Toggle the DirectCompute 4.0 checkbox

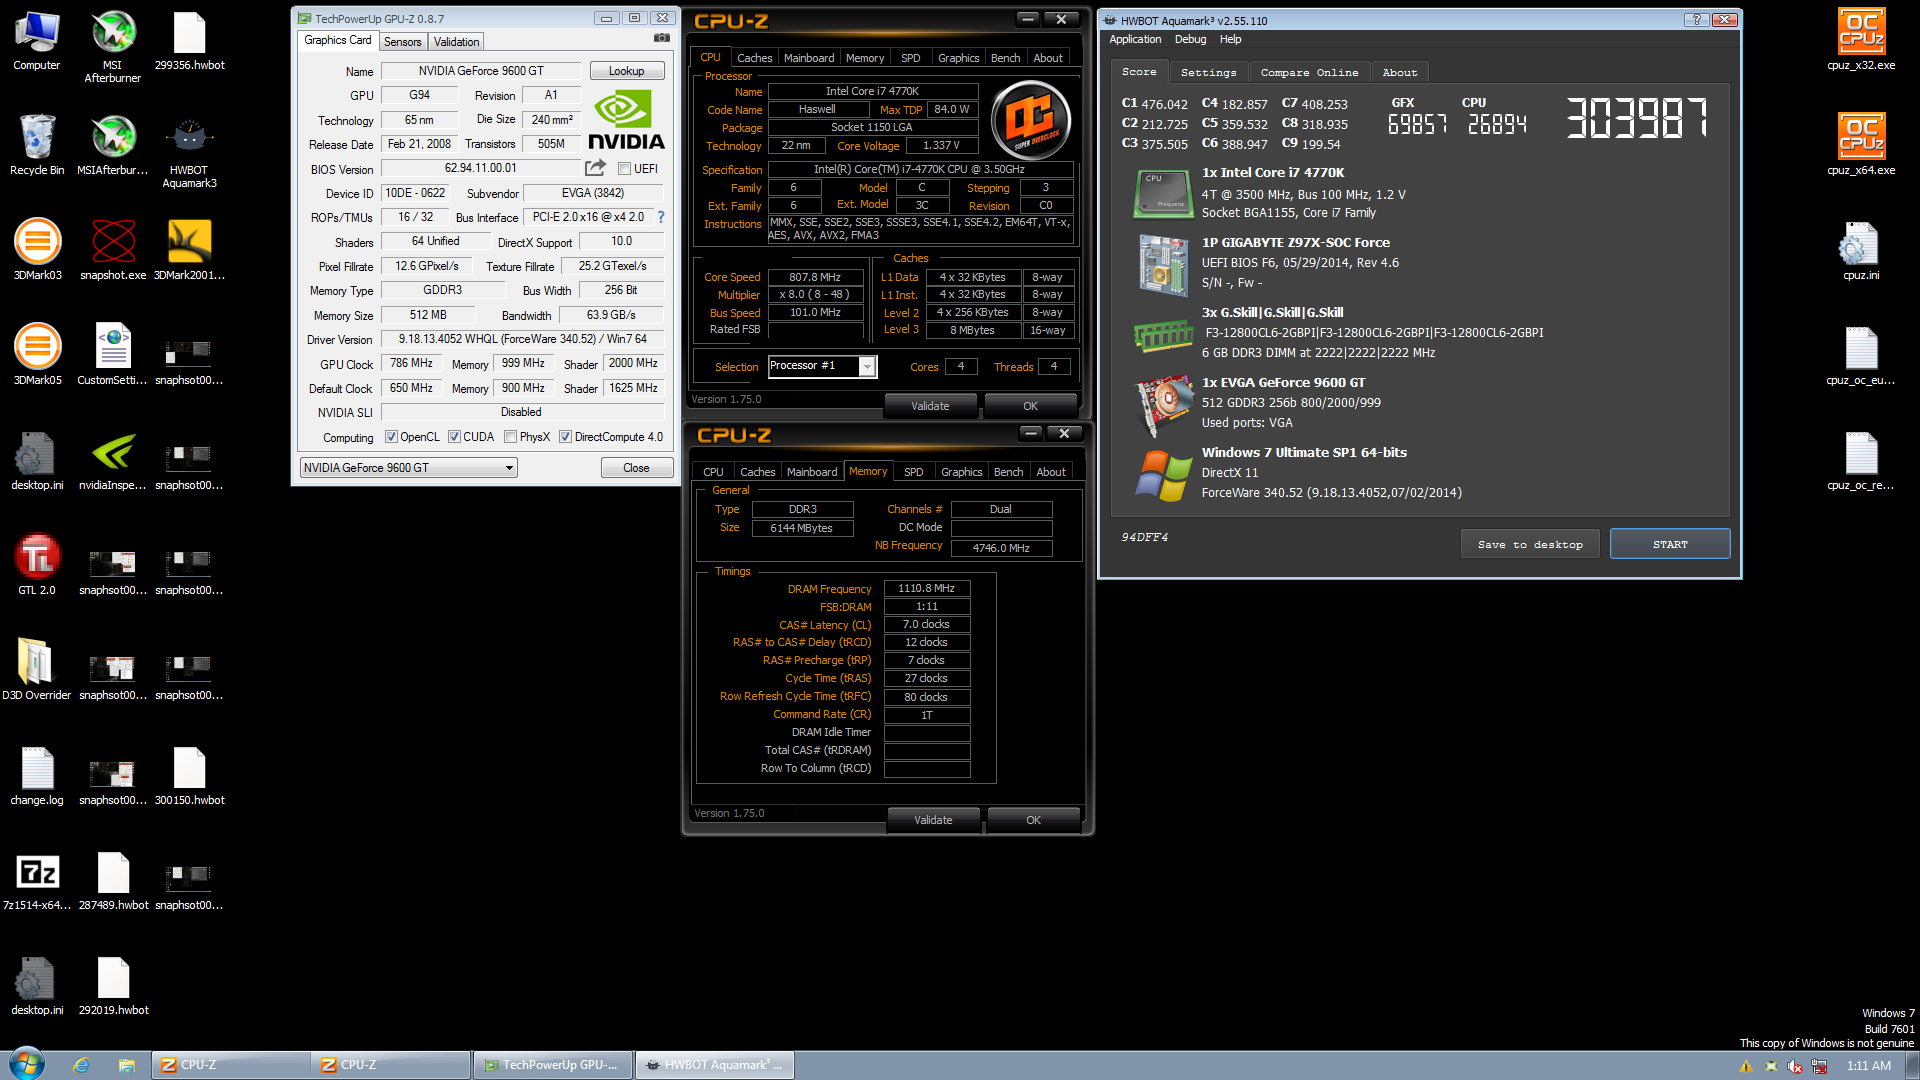coord(565,437)
